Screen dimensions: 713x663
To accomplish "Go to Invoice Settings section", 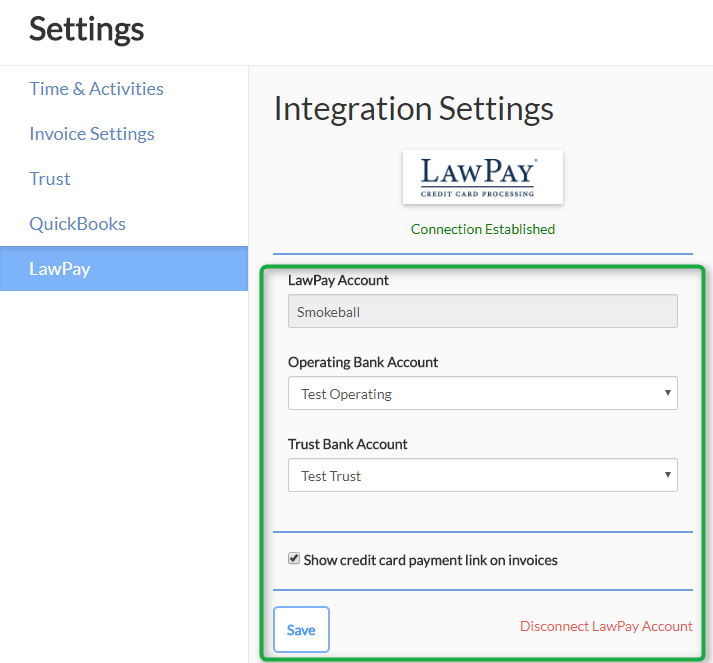I will 92,134.
